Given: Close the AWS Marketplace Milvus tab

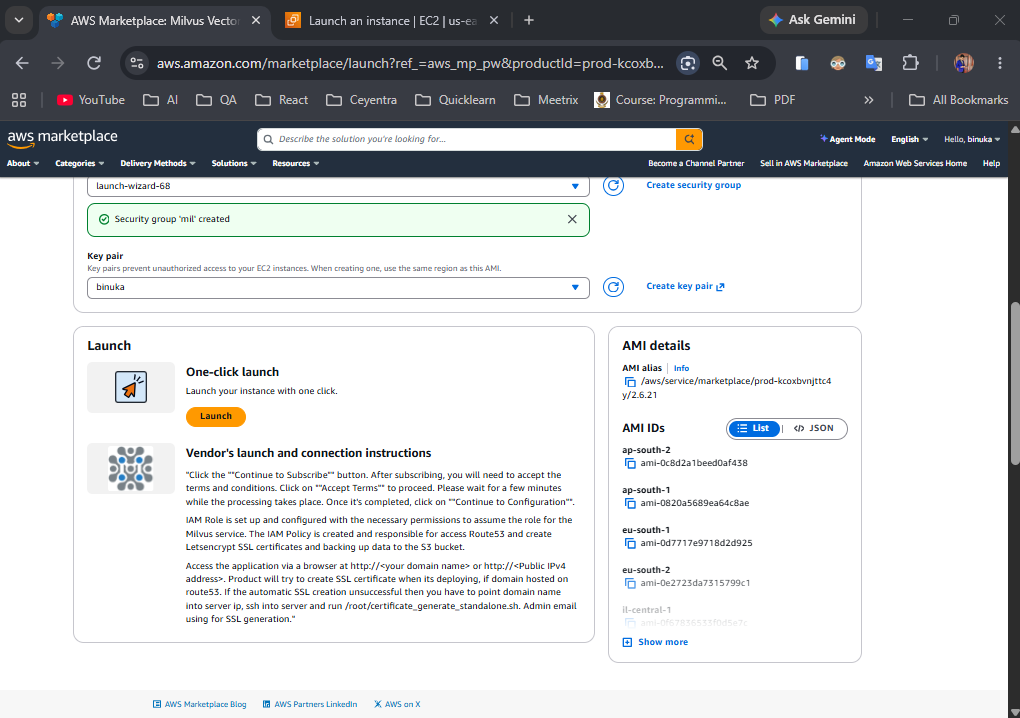Looking at the screenshot, I should 256,21.
